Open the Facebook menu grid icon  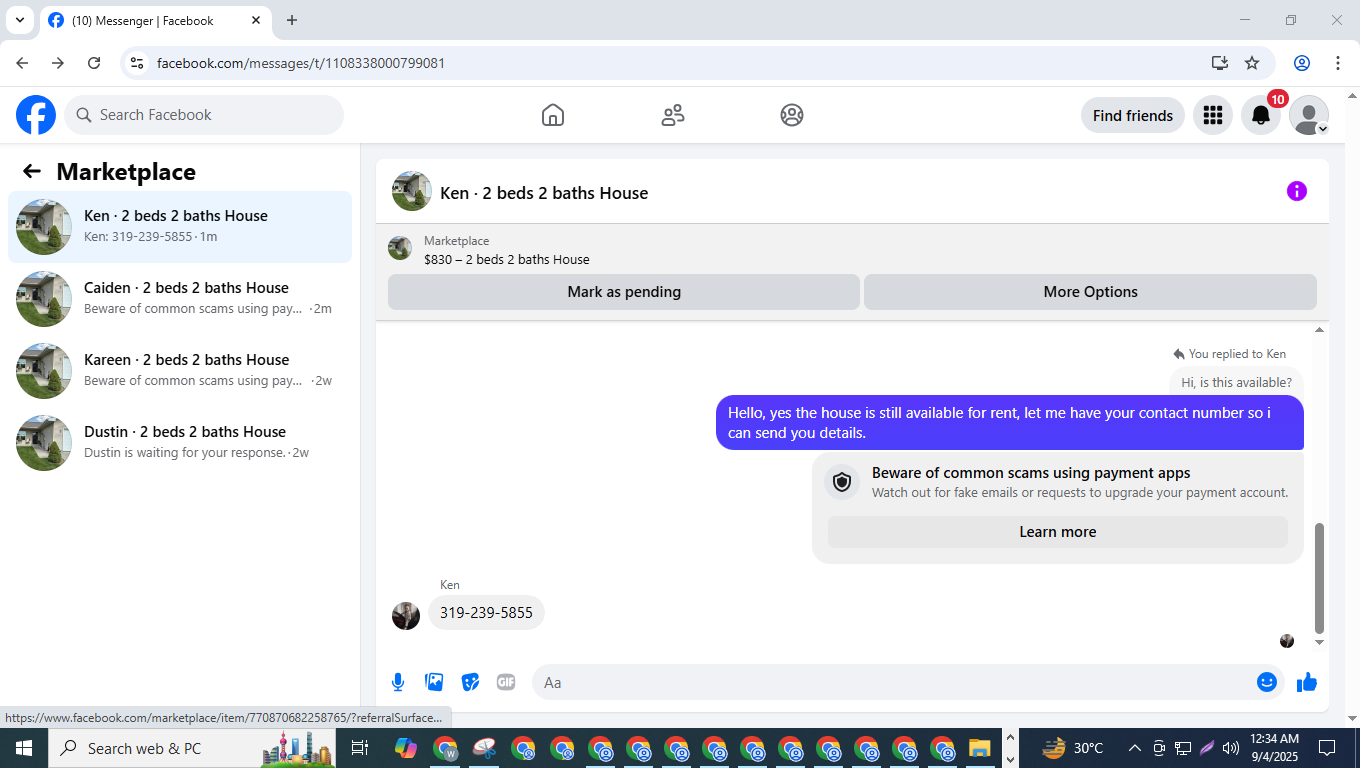tap(1213, 115)
